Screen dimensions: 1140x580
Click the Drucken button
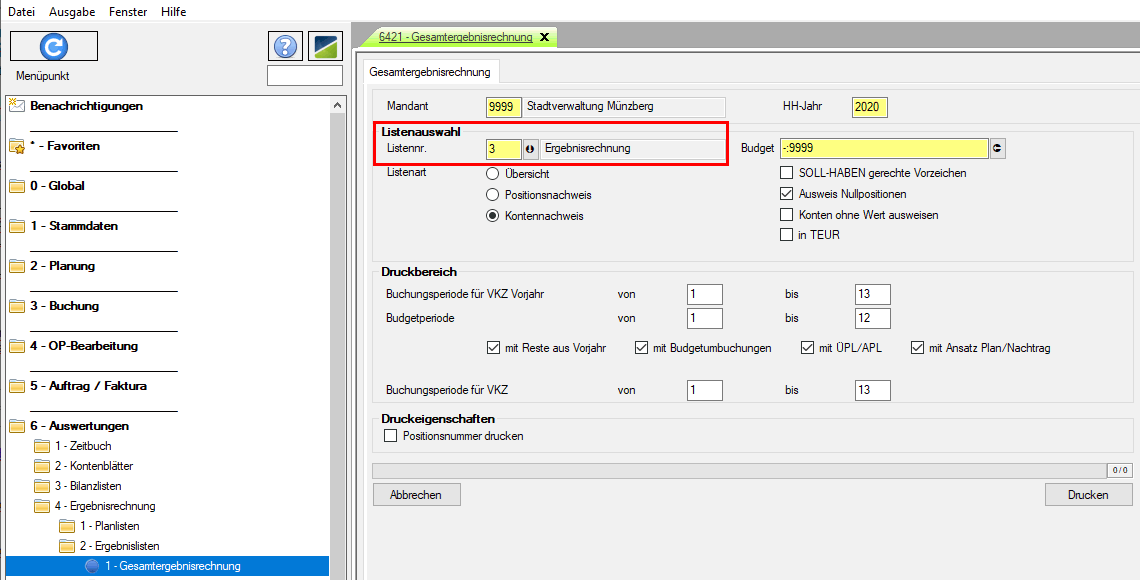(1087, 495)
